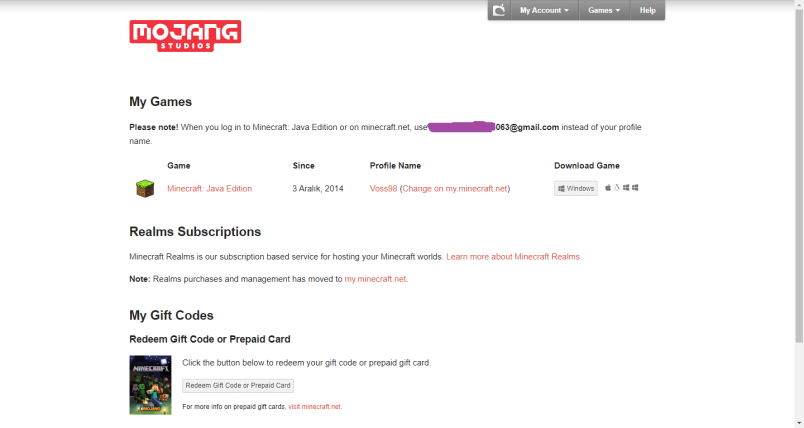
Task: Click the Mojang icon in the top navigation bar
Action: coord(499,10)
